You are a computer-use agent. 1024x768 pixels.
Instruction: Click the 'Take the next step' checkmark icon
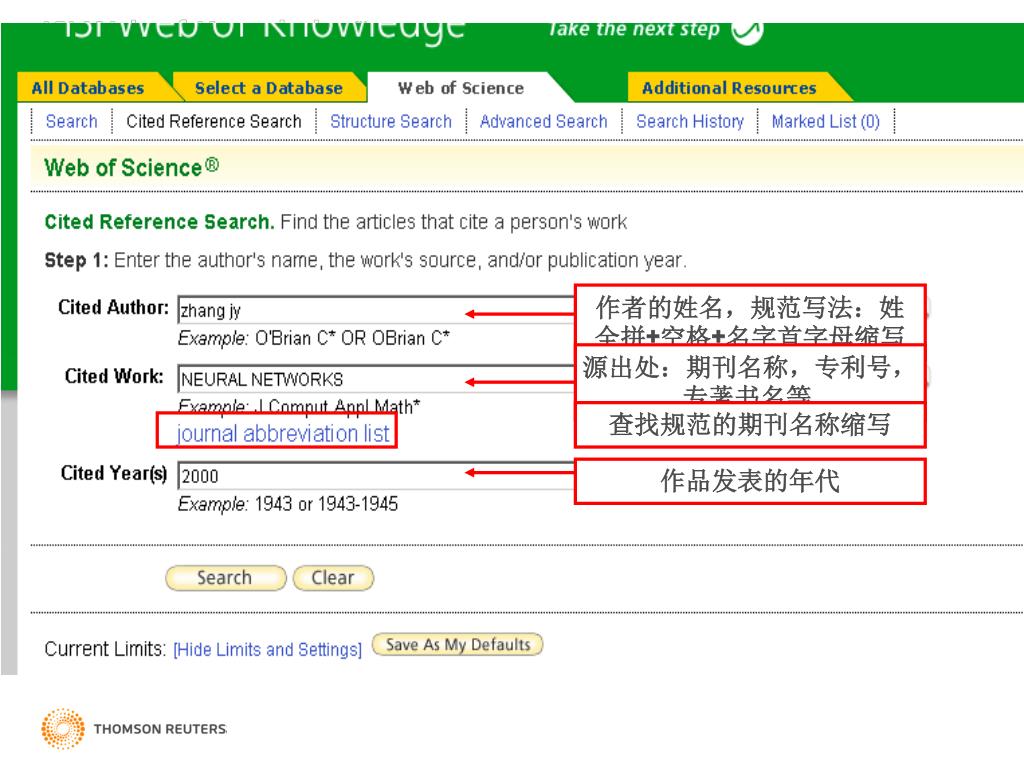pyautogui.click(x=747, y=30)
